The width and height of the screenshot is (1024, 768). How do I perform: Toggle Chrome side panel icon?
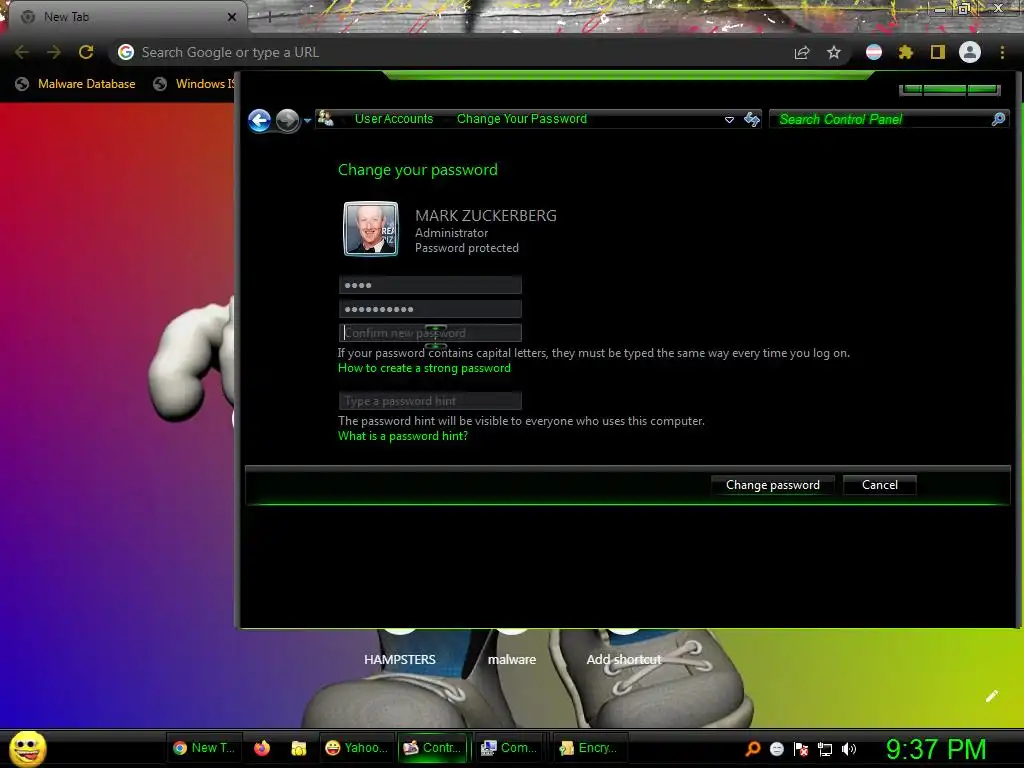pyautogui.click(x=938, y=52)
